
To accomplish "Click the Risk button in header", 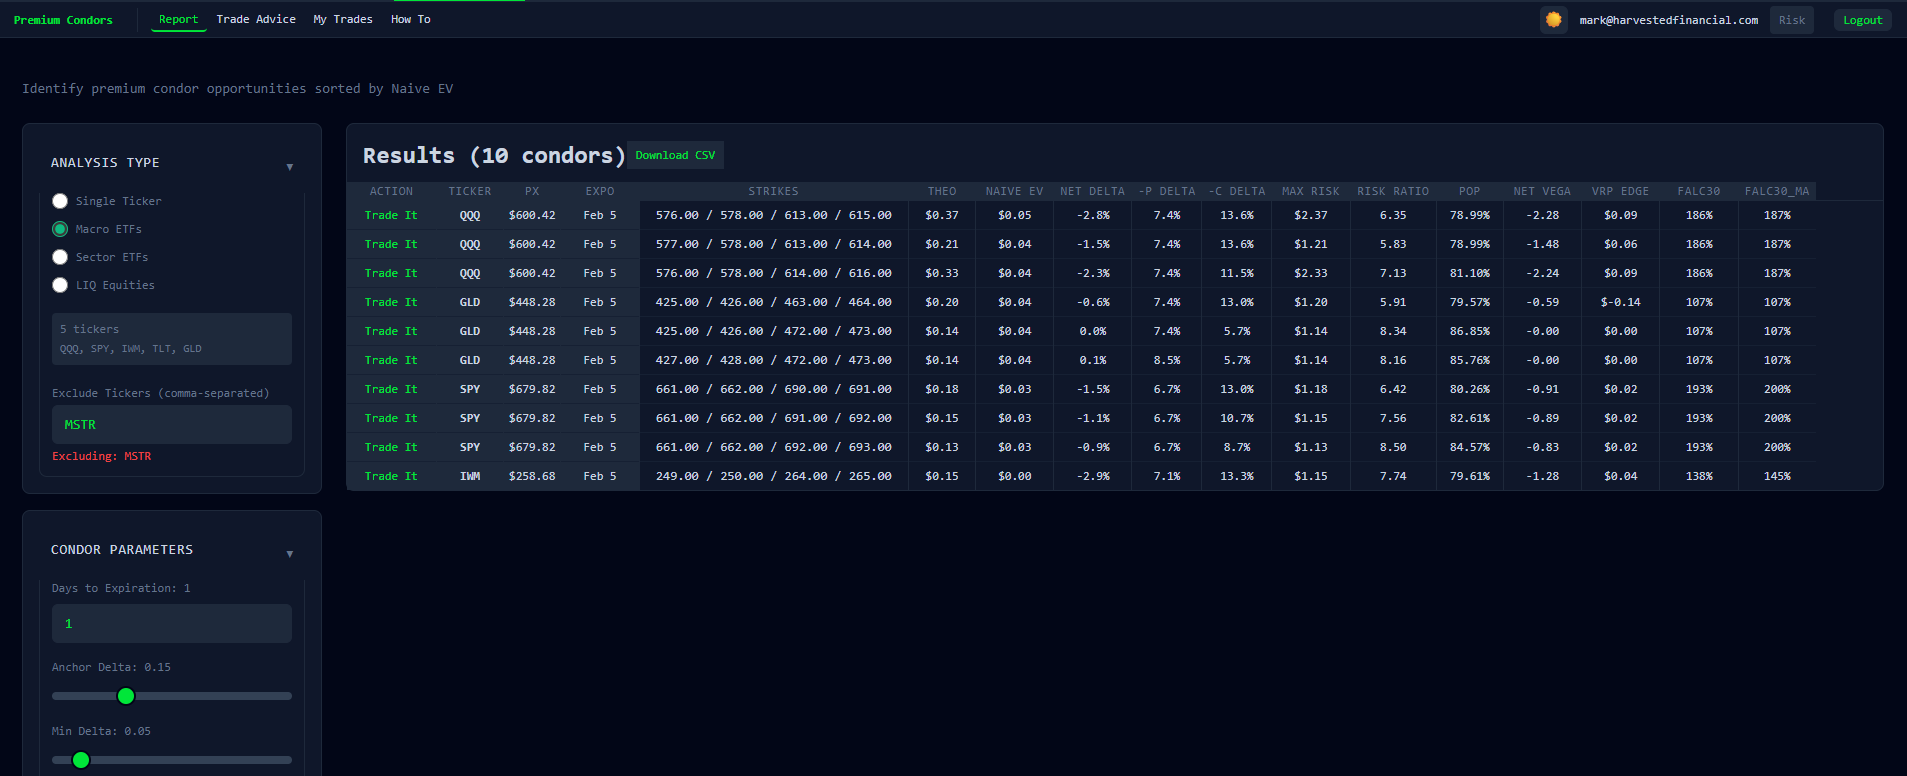I will pos(1791,20).
